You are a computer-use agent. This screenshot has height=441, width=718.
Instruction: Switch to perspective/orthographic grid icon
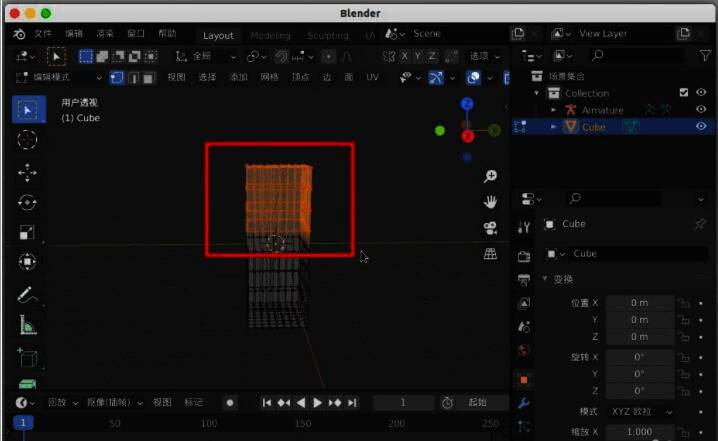click(x=491, y=254)
